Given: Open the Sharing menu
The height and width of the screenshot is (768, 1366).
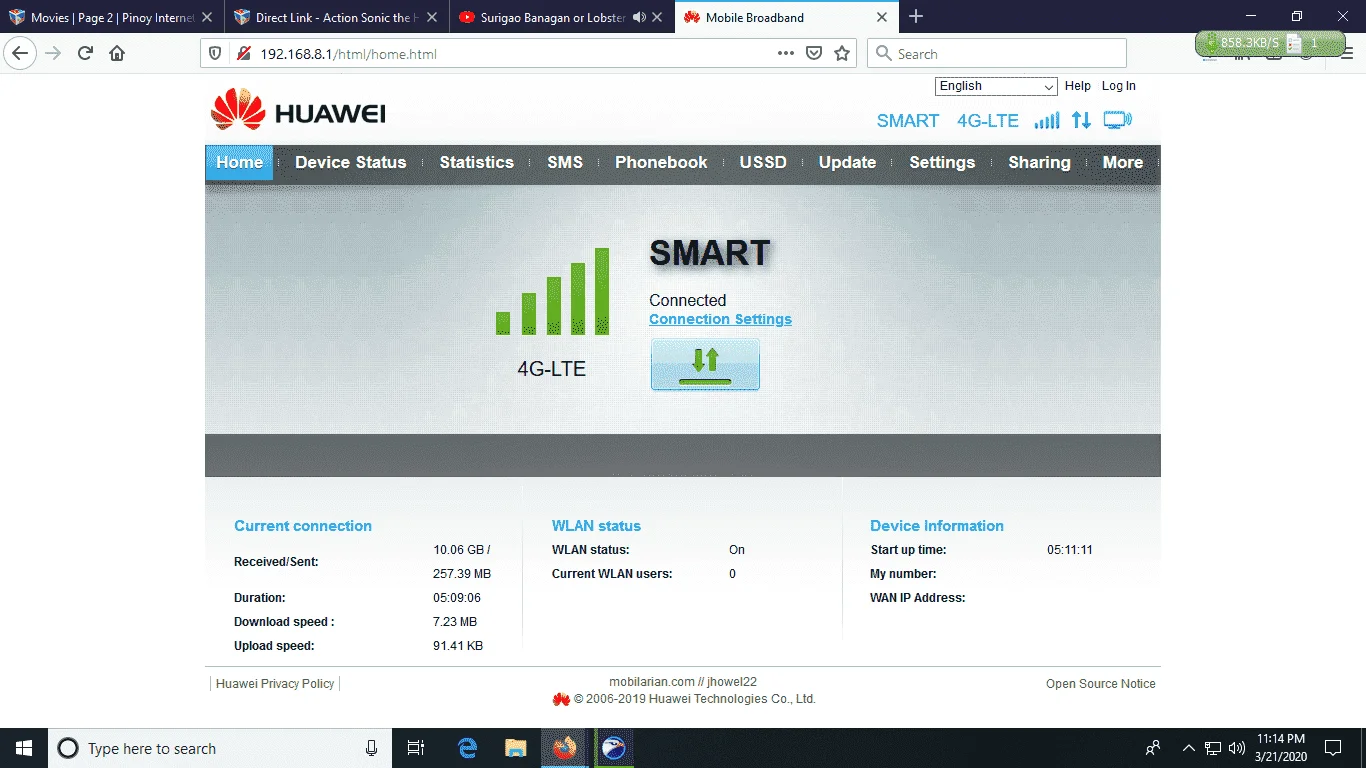Looking at the screenshot, I should click(x=1039, y=163).
